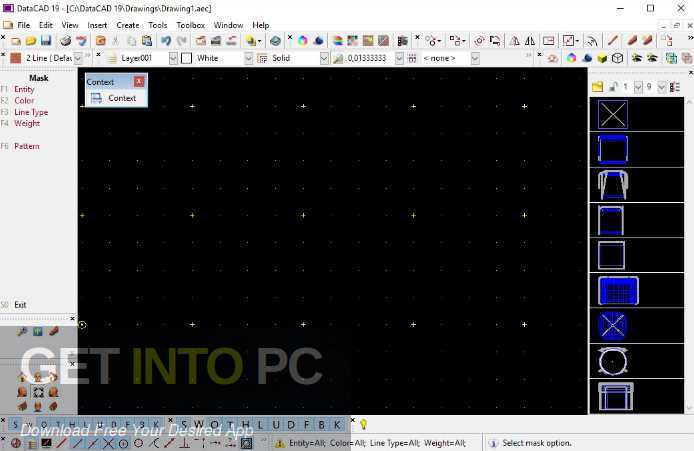The image size is (694, 451).
Task: Click the folder icon in symbol browser
Action: coord(598,87)
